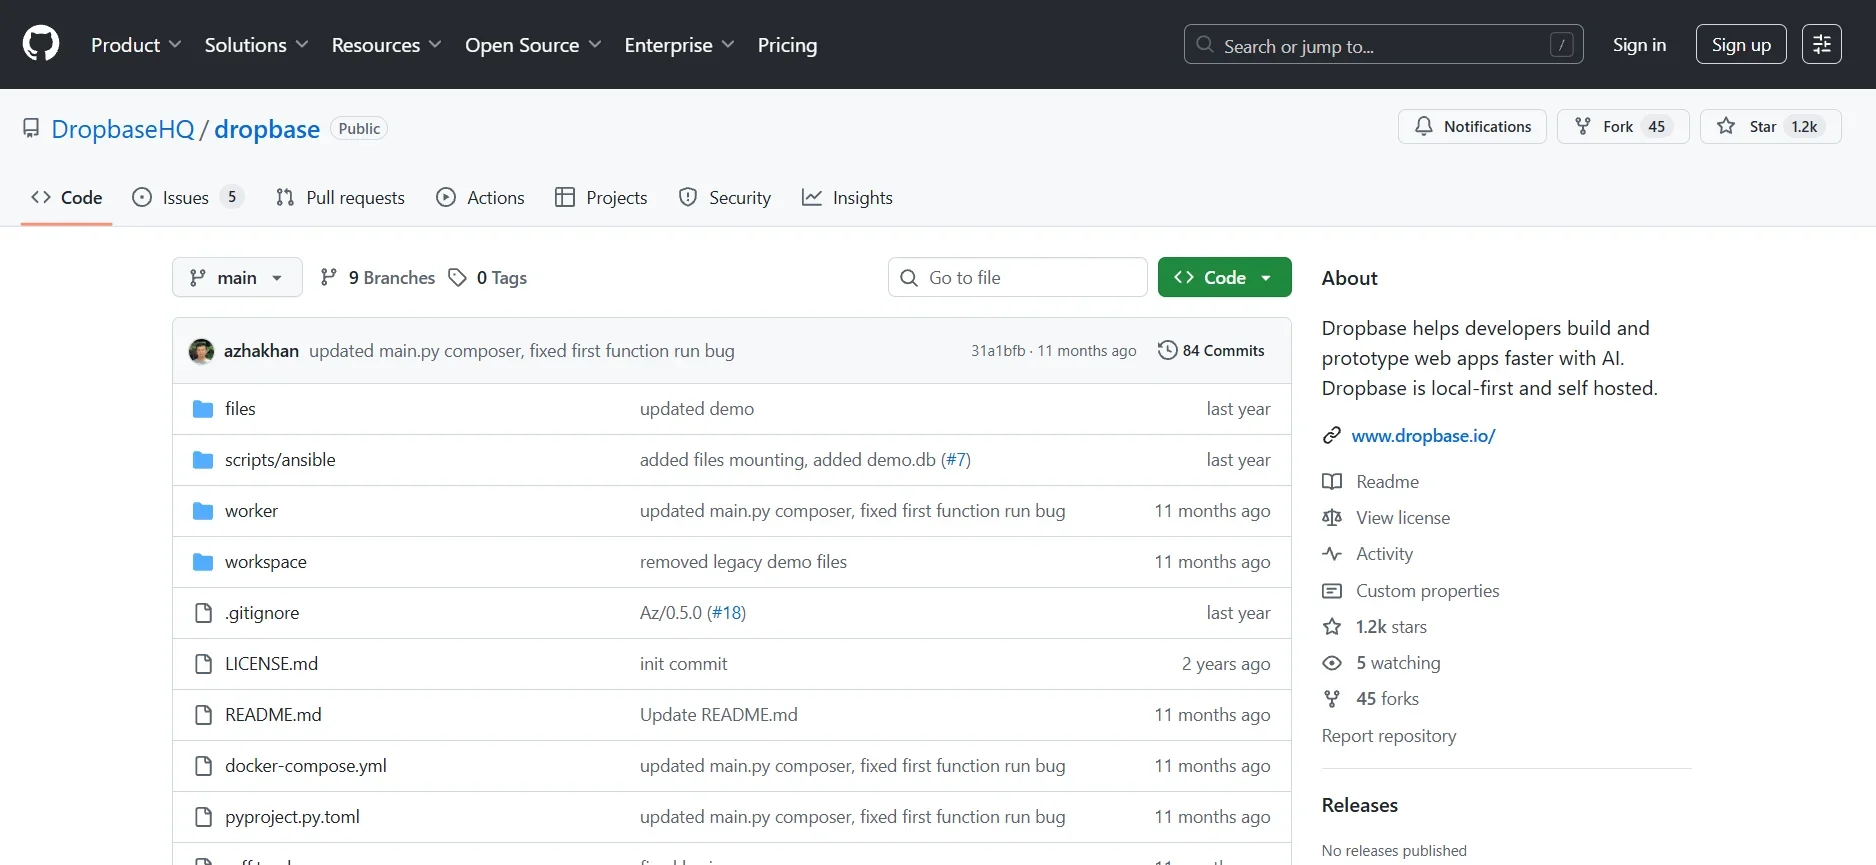The image size is (1876, 865).
Task: Open the Pricing page
Action: [x=787, y=45]
